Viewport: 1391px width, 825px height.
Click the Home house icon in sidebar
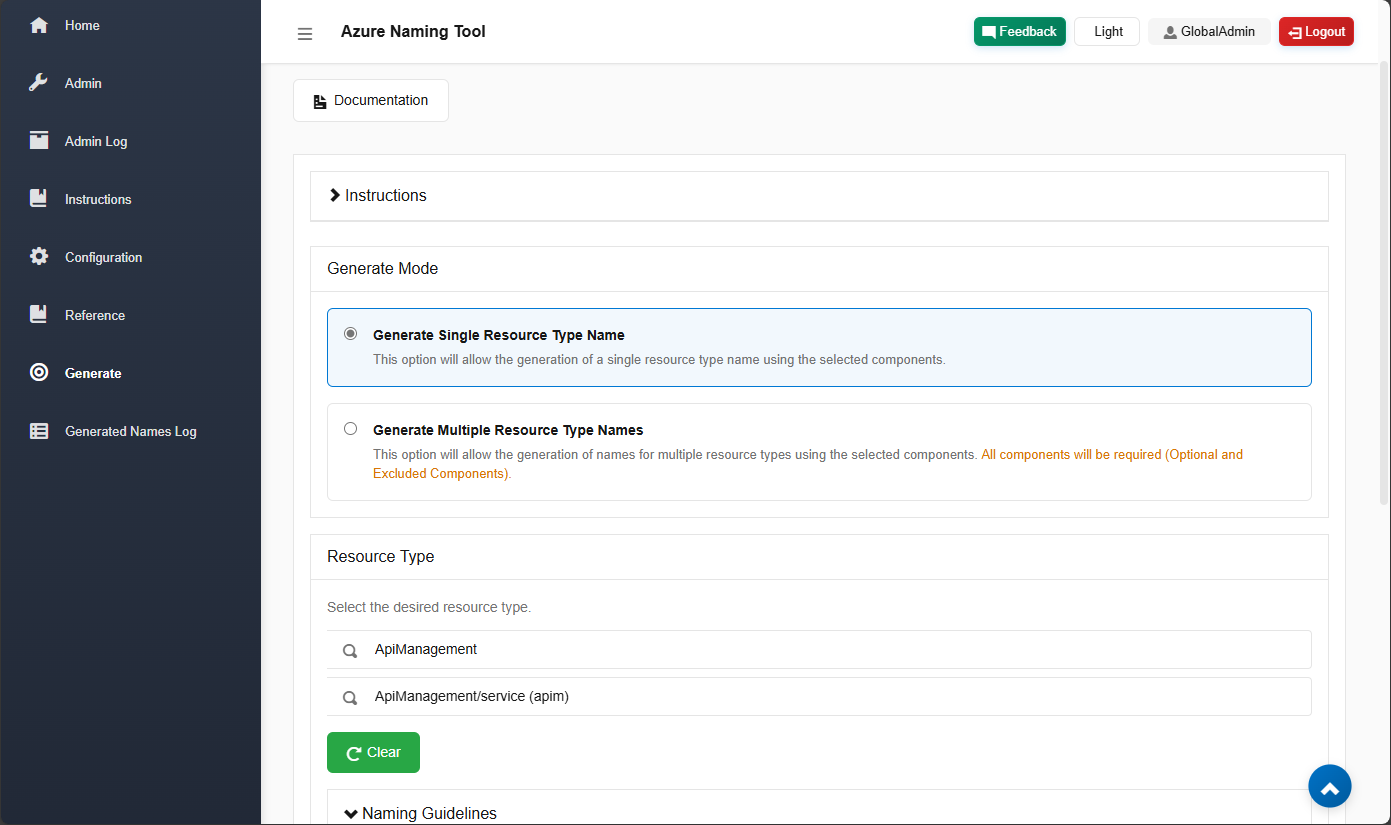point(39,25)
